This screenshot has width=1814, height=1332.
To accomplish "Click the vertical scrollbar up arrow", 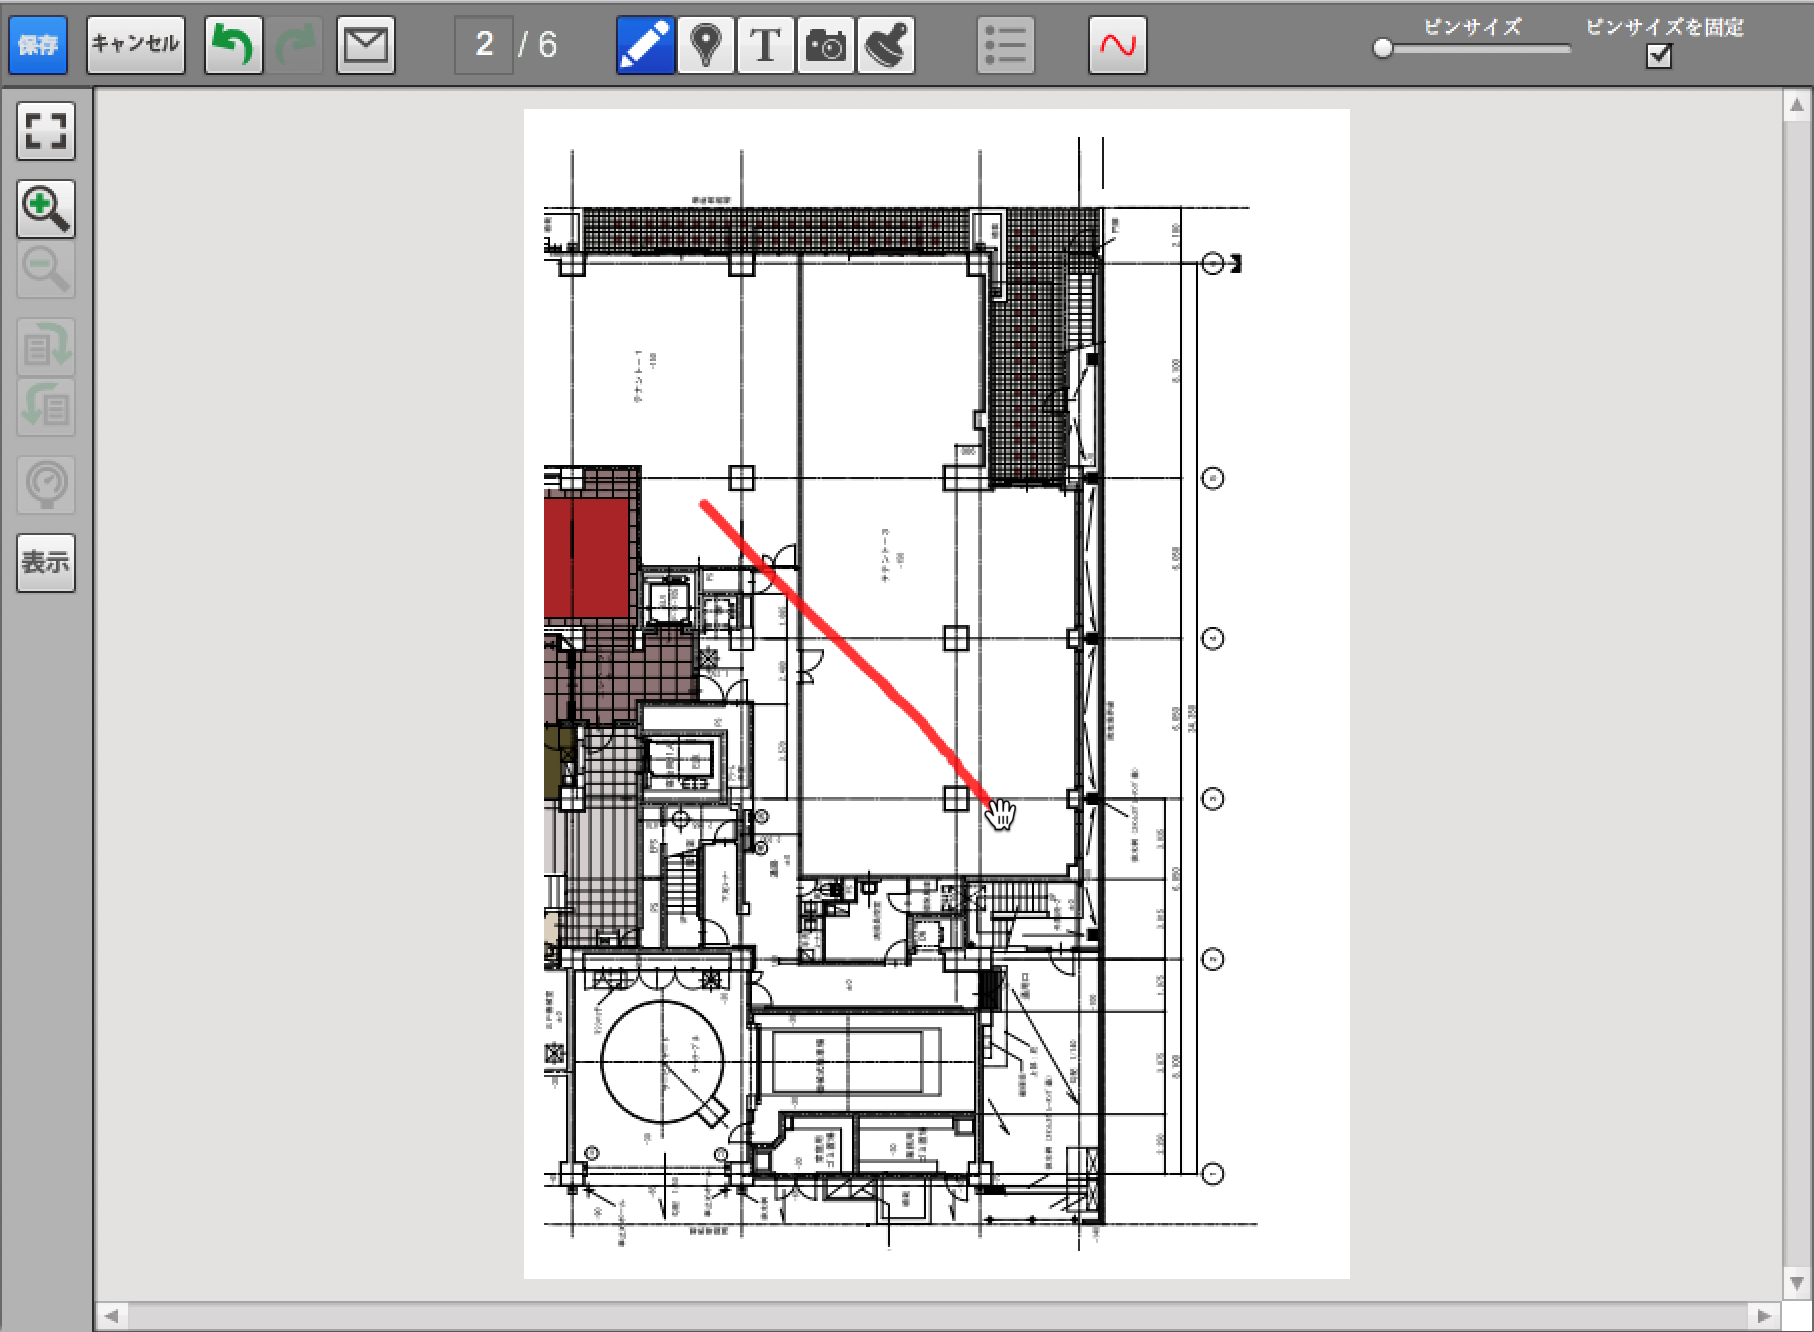I will pos(1796,105).
